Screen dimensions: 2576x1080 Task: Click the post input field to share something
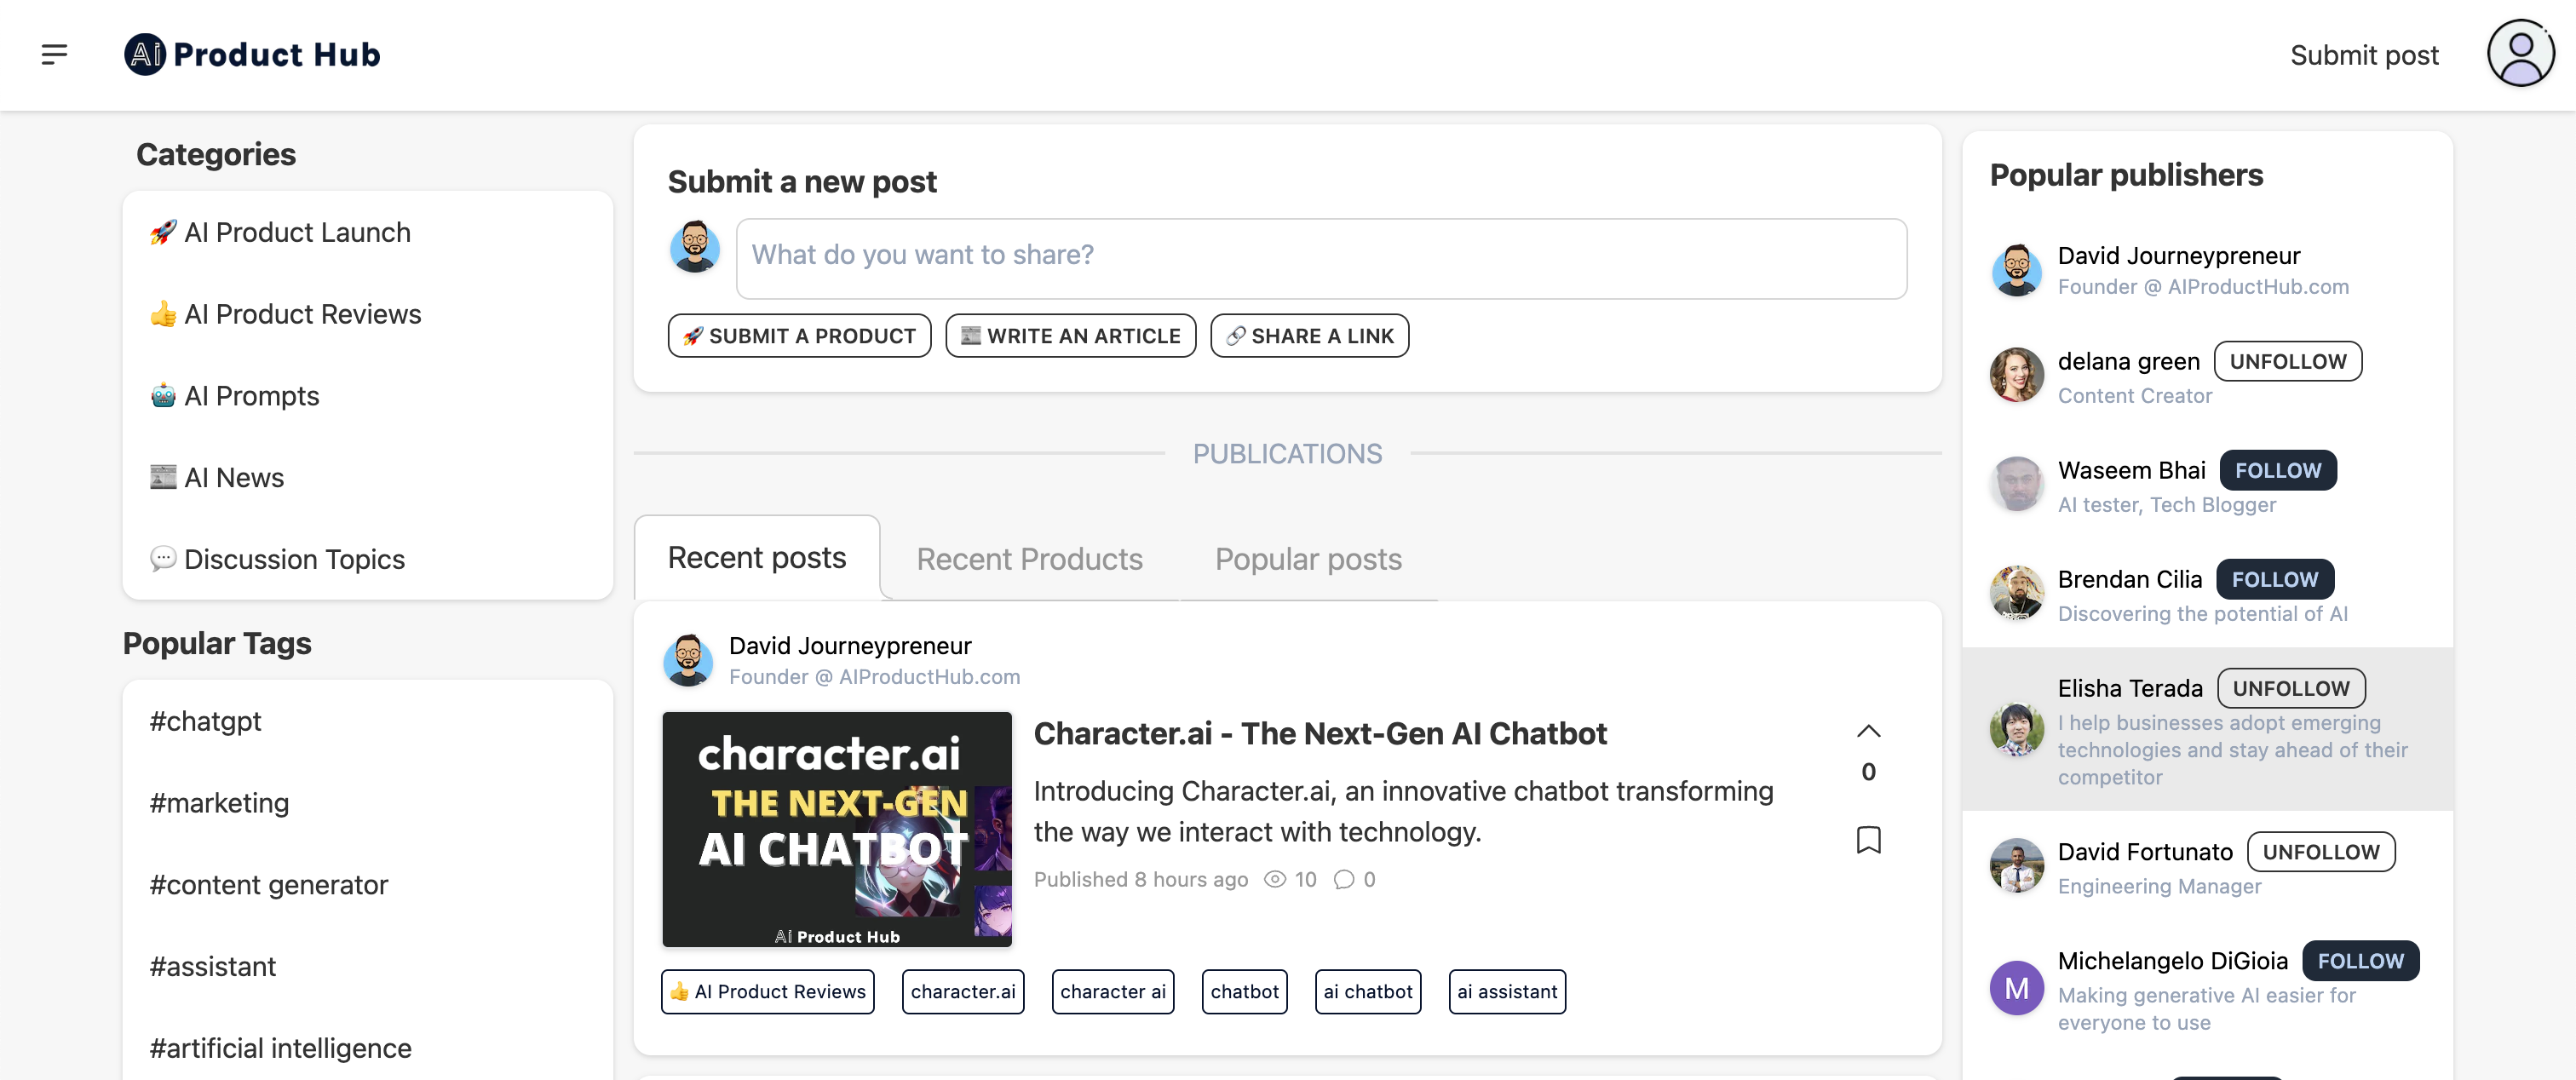(x=1322, y=257)
